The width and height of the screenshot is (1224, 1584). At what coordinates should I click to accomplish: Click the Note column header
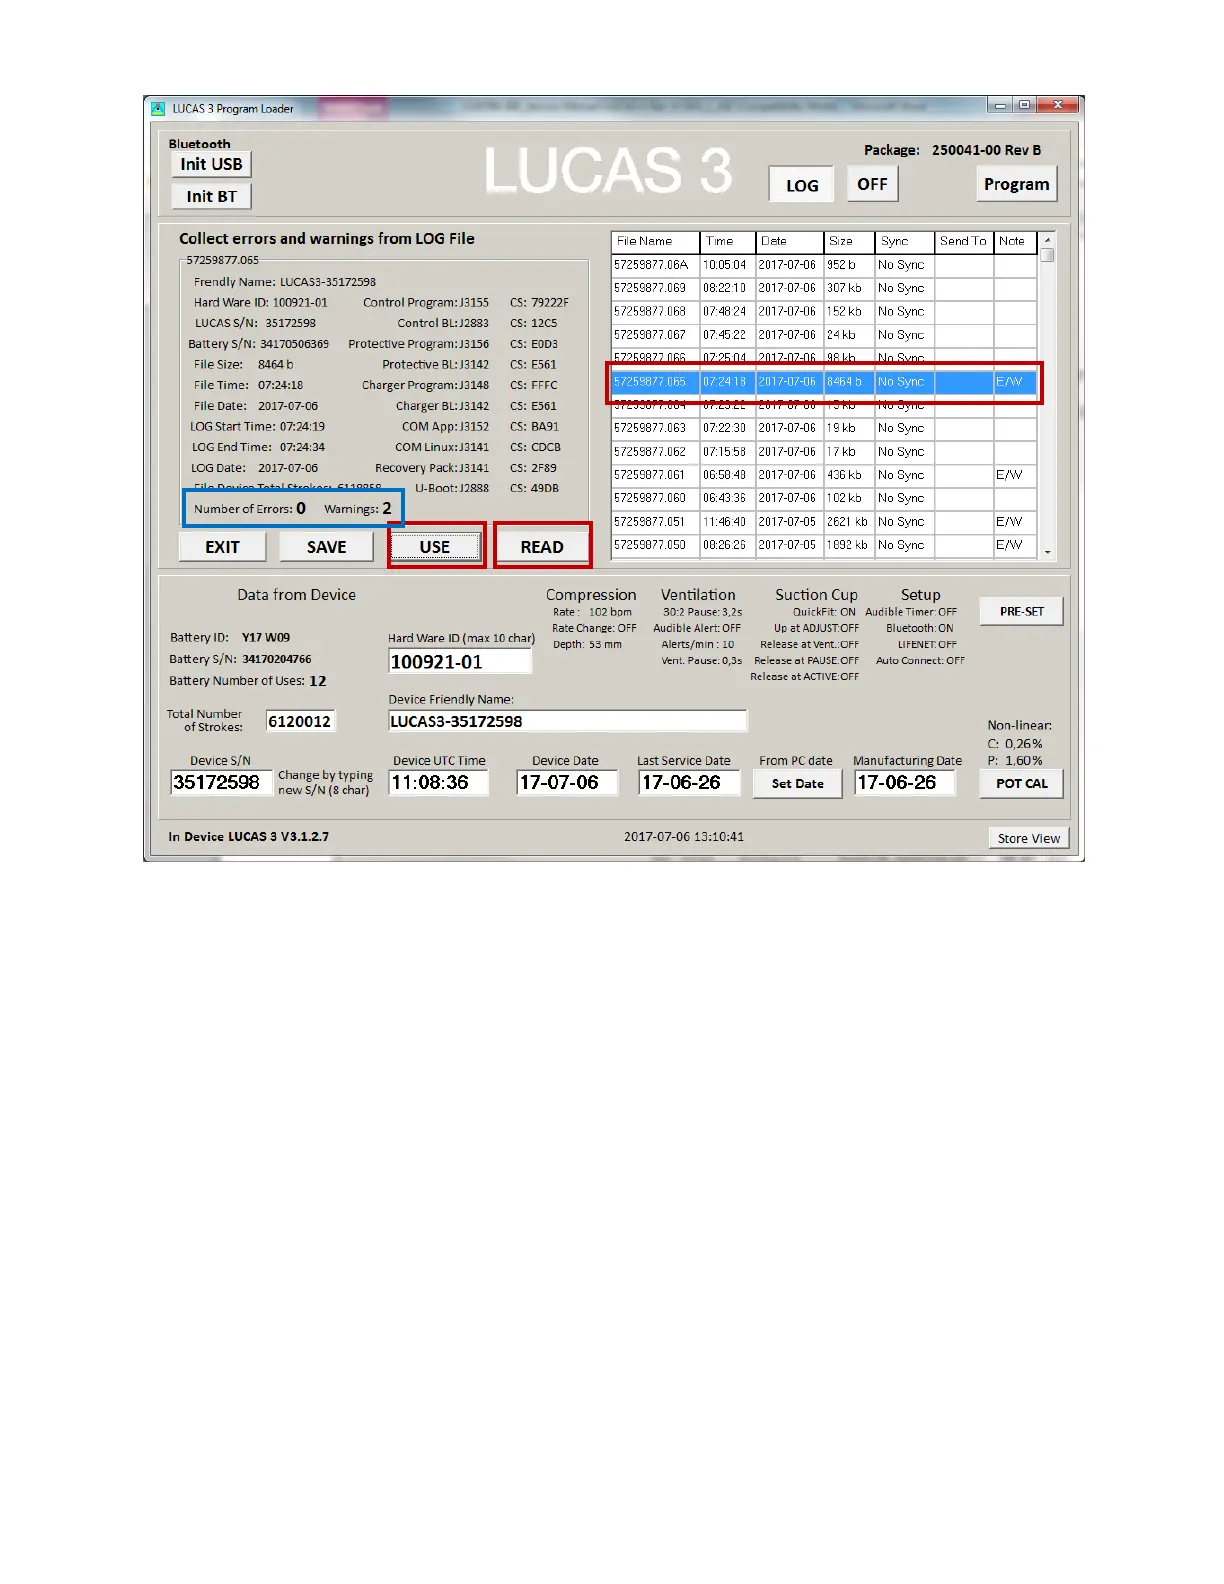[1015, 241]
